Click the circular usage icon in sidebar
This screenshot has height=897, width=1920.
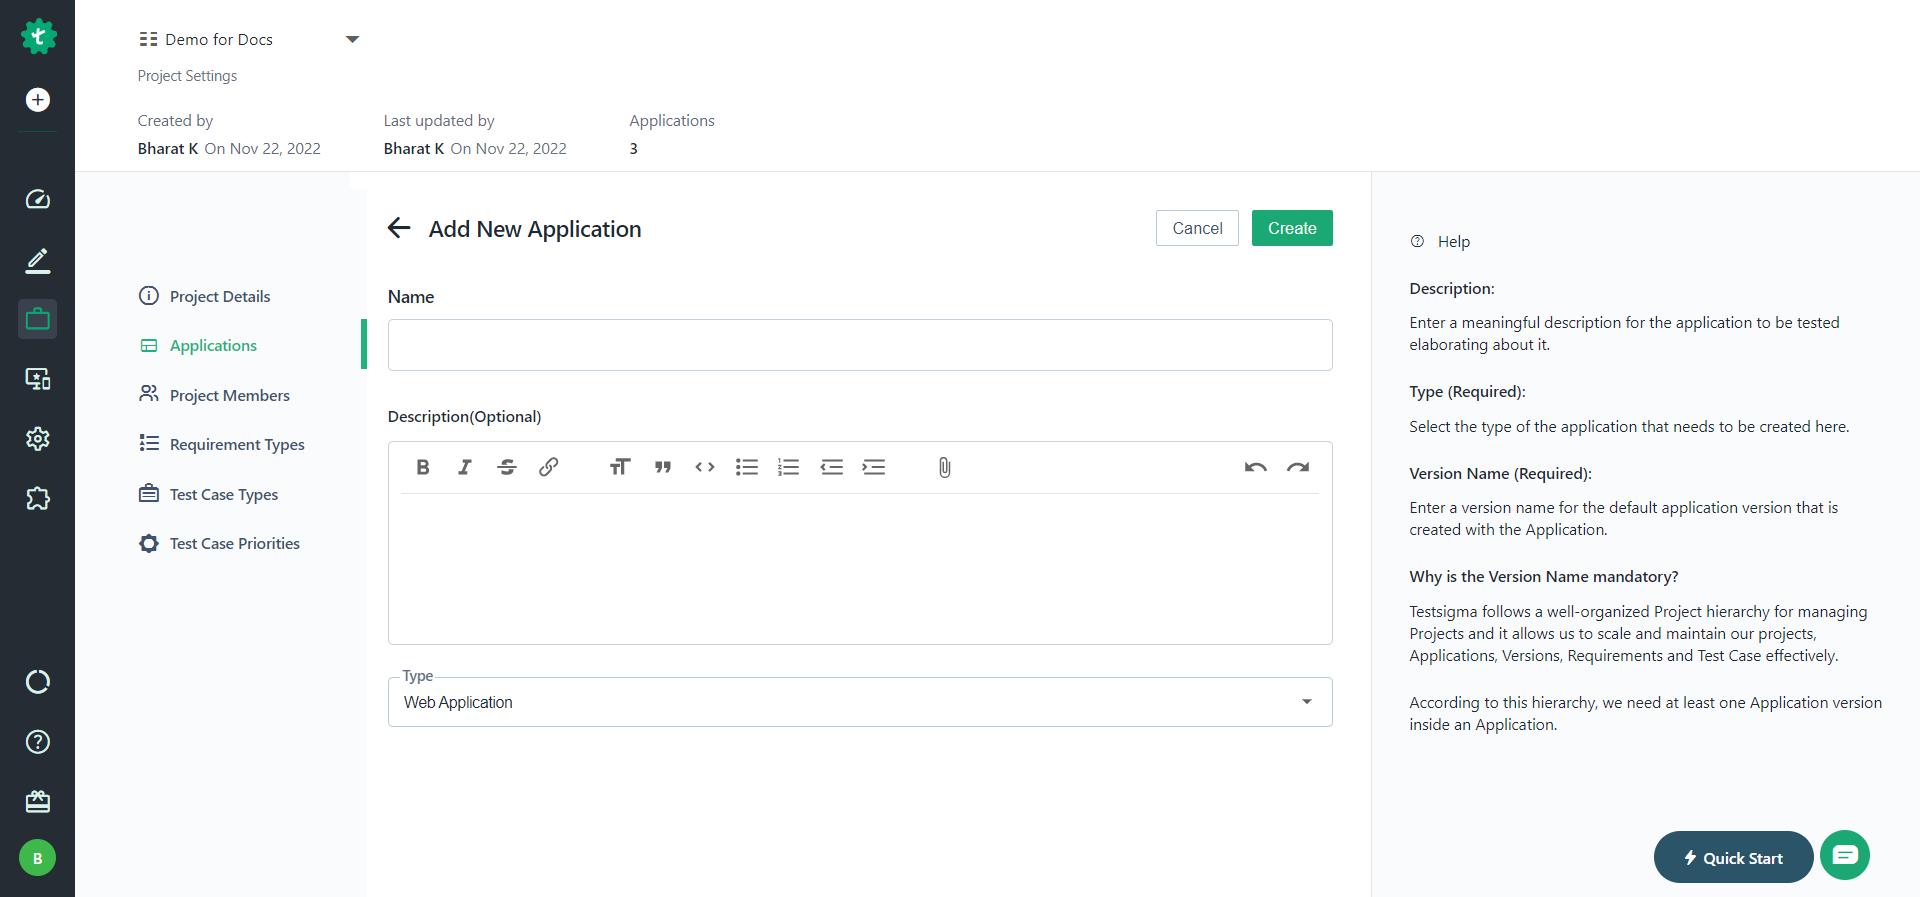[x=38, y=682]
